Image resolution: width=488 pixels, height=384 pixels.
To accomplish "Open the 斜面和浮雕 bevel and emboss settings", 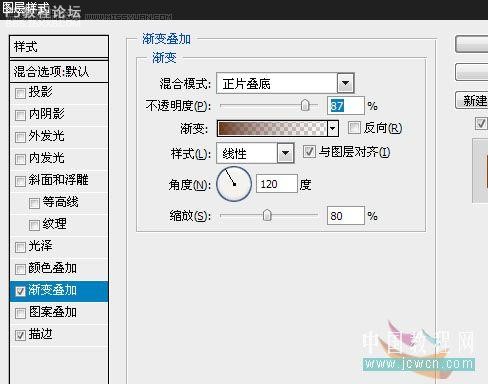I will [x=59, y=181].
